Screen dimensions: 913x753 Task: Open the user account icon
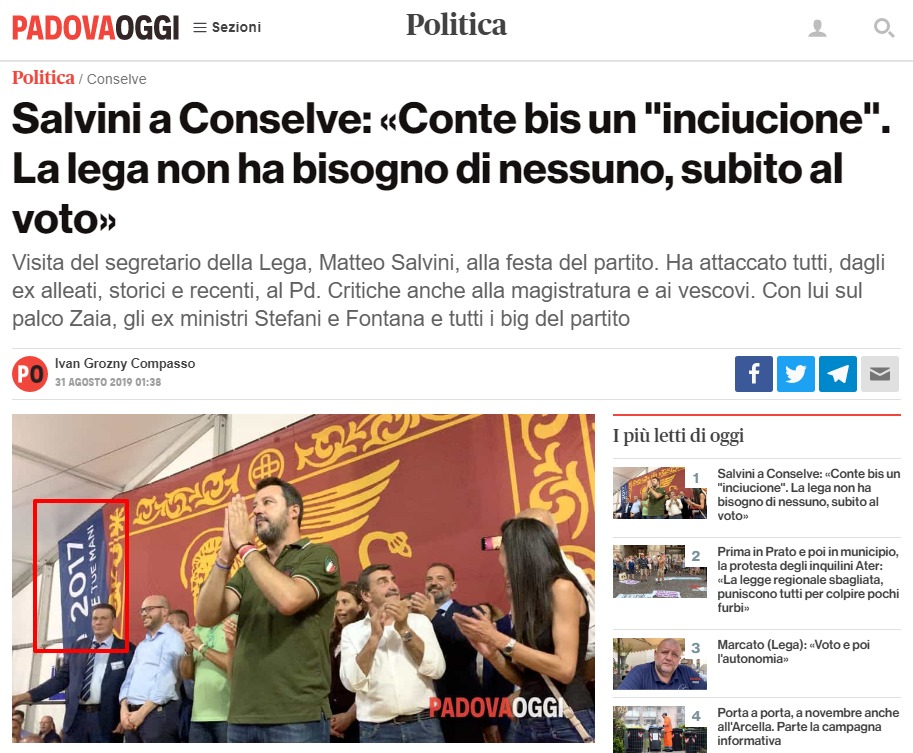click(818, 27)
